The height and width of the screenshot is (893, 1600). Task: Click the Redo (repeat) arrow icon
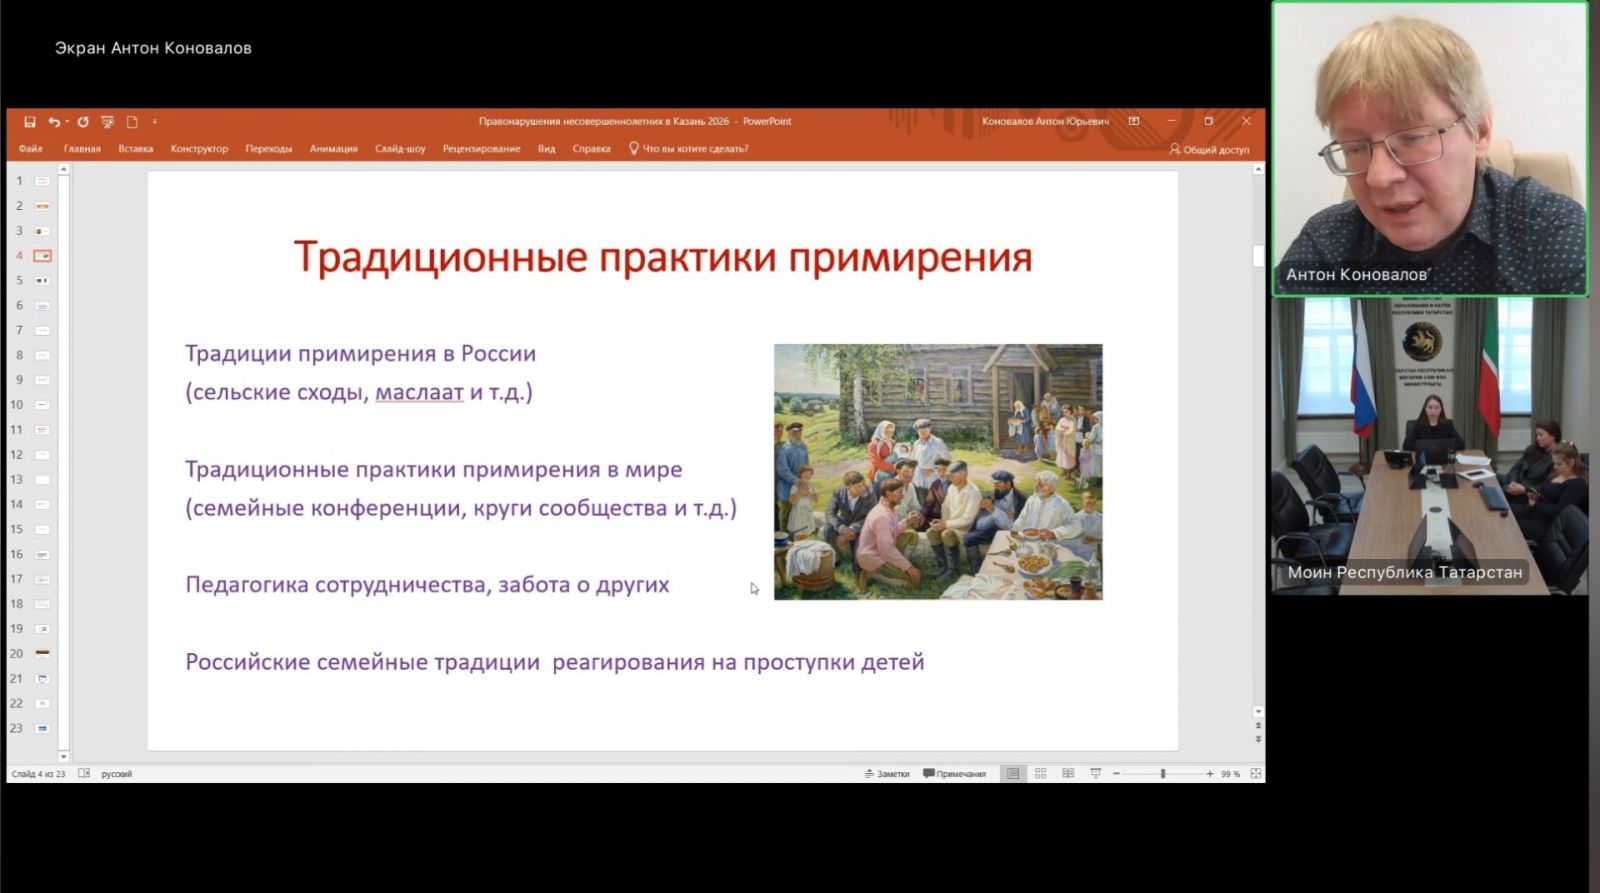point(83,122)
